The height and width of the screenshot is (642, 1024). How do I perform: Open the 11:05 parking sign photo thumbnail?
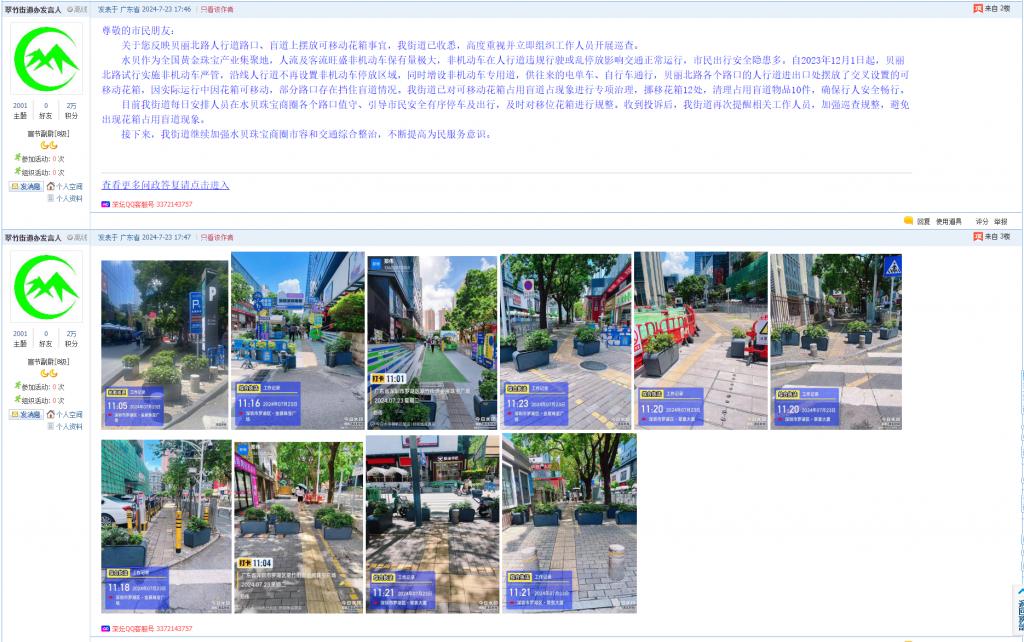click(x=165, y=343)
